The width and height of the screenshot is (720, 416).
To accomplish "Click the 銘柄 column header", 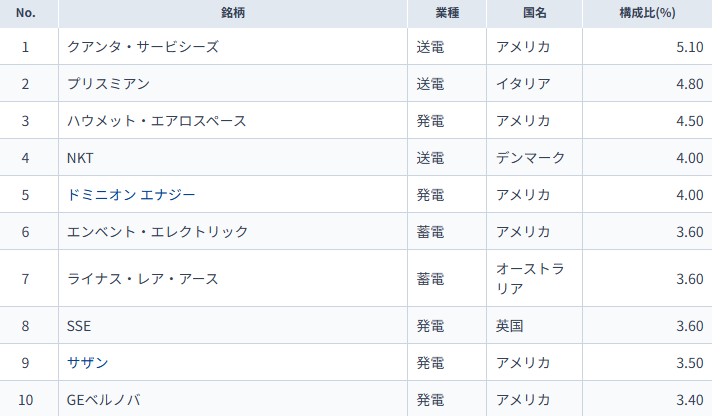I will pos(234,13).
